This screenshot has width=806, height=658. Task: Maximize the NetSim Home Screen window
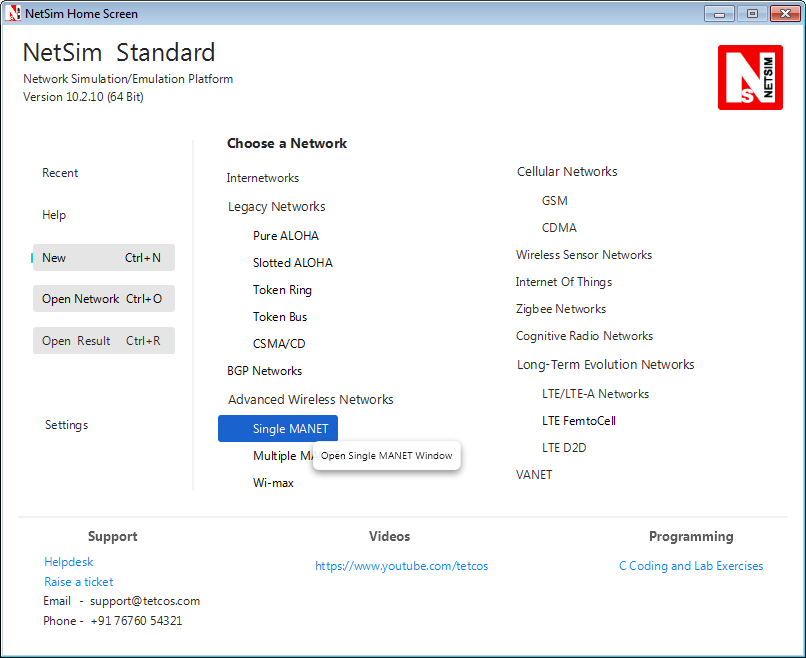[x=752, y=14]
